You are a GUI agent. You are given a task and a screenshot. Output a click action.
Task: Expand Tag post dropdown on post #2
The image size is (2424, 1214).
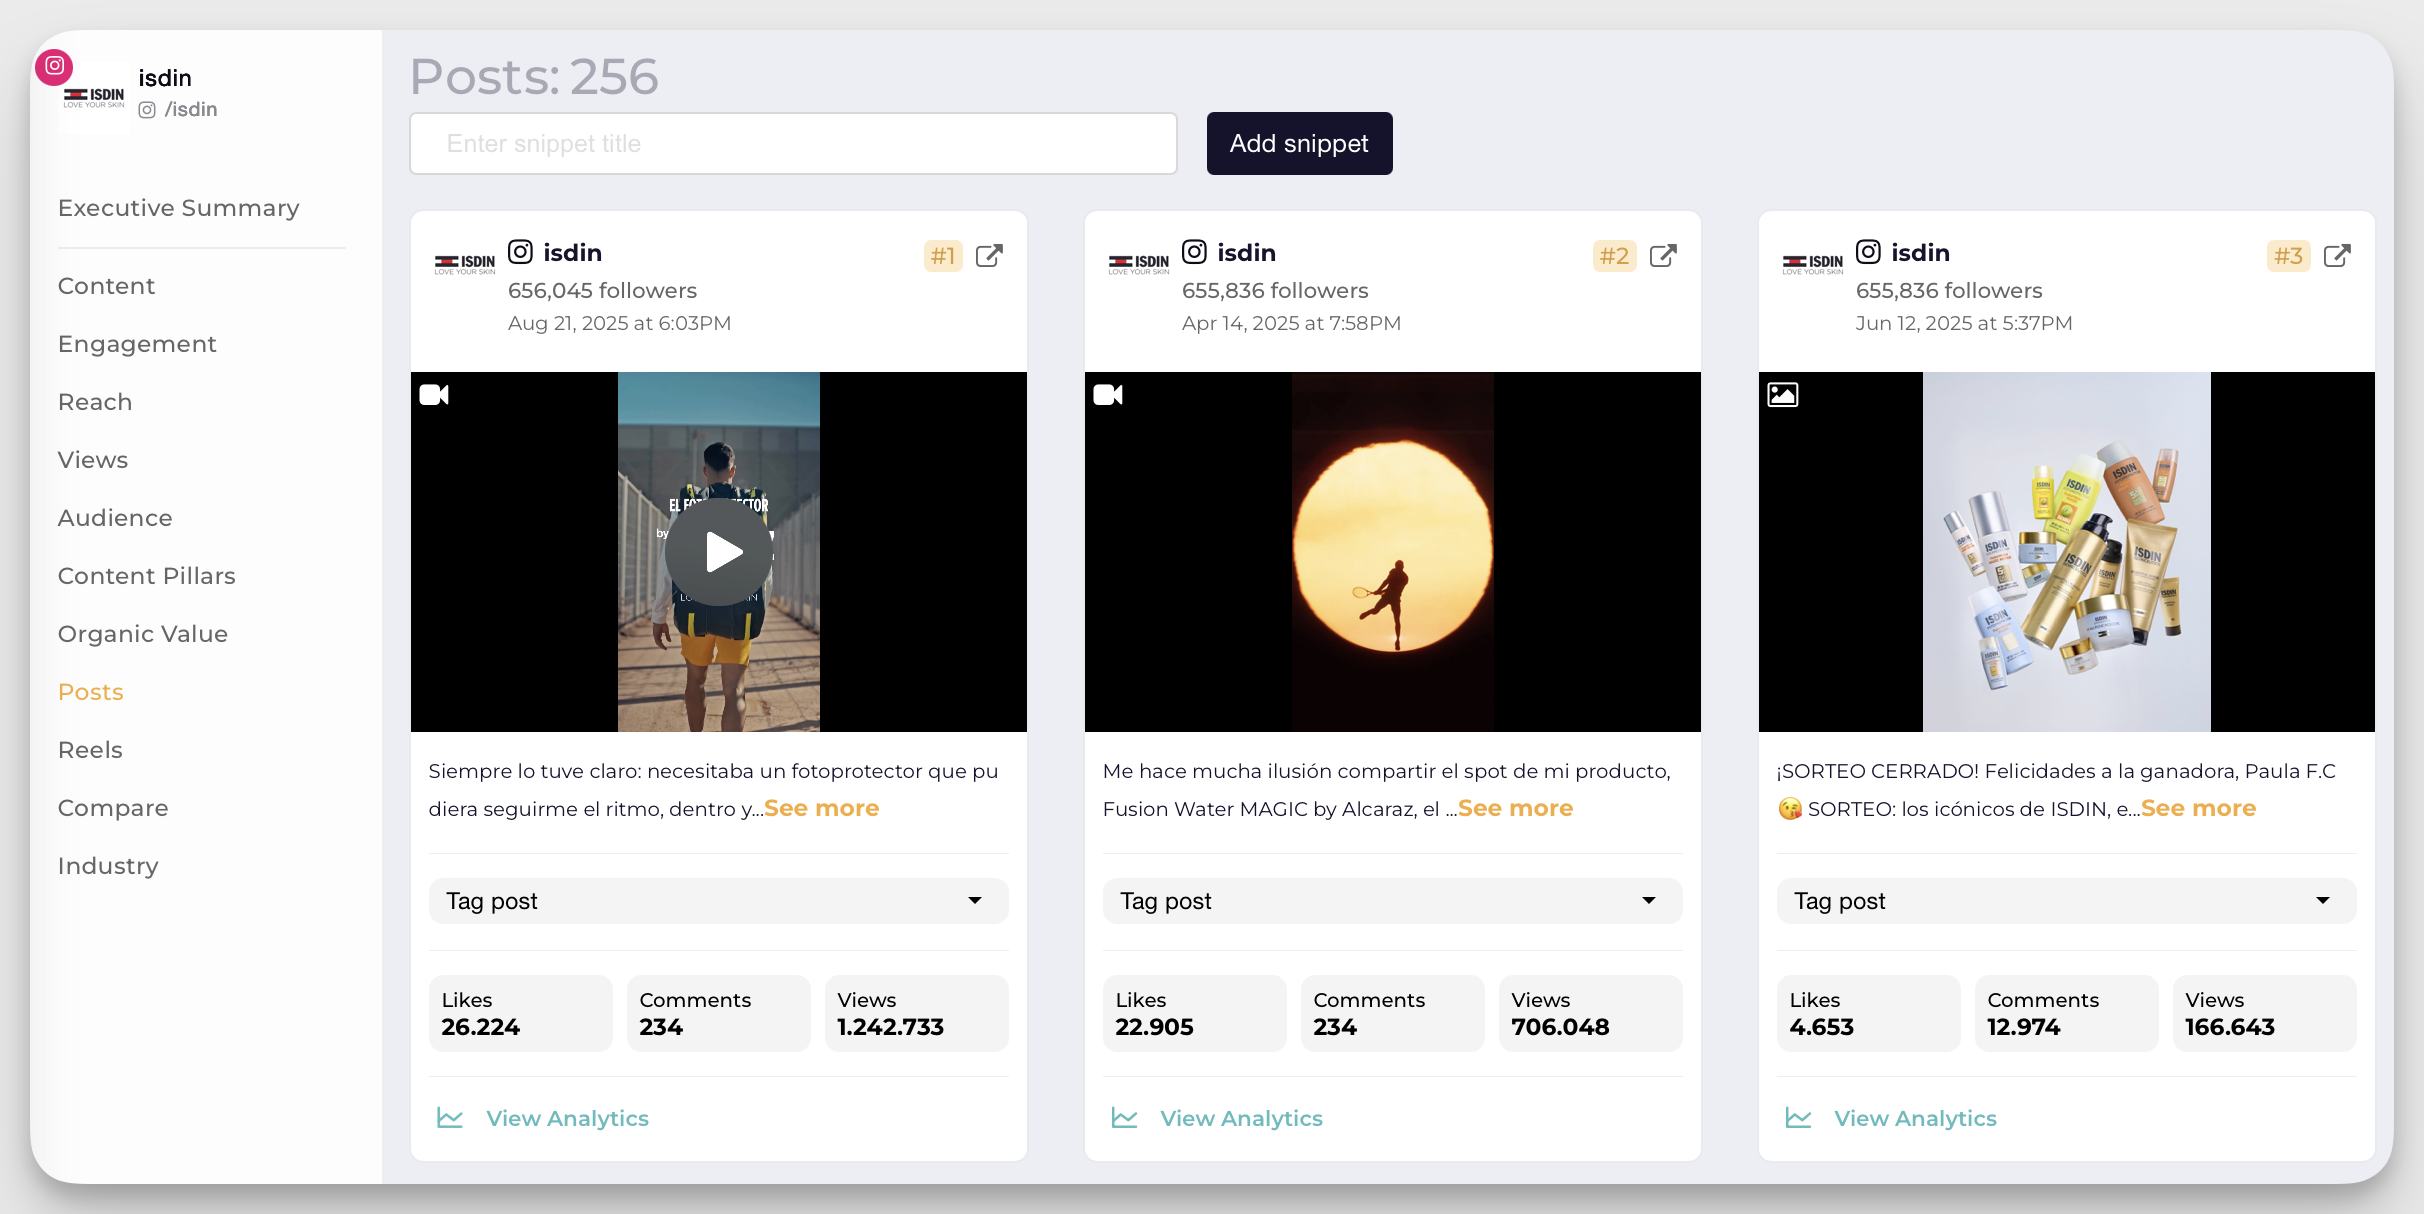(x=1392, y=901)
